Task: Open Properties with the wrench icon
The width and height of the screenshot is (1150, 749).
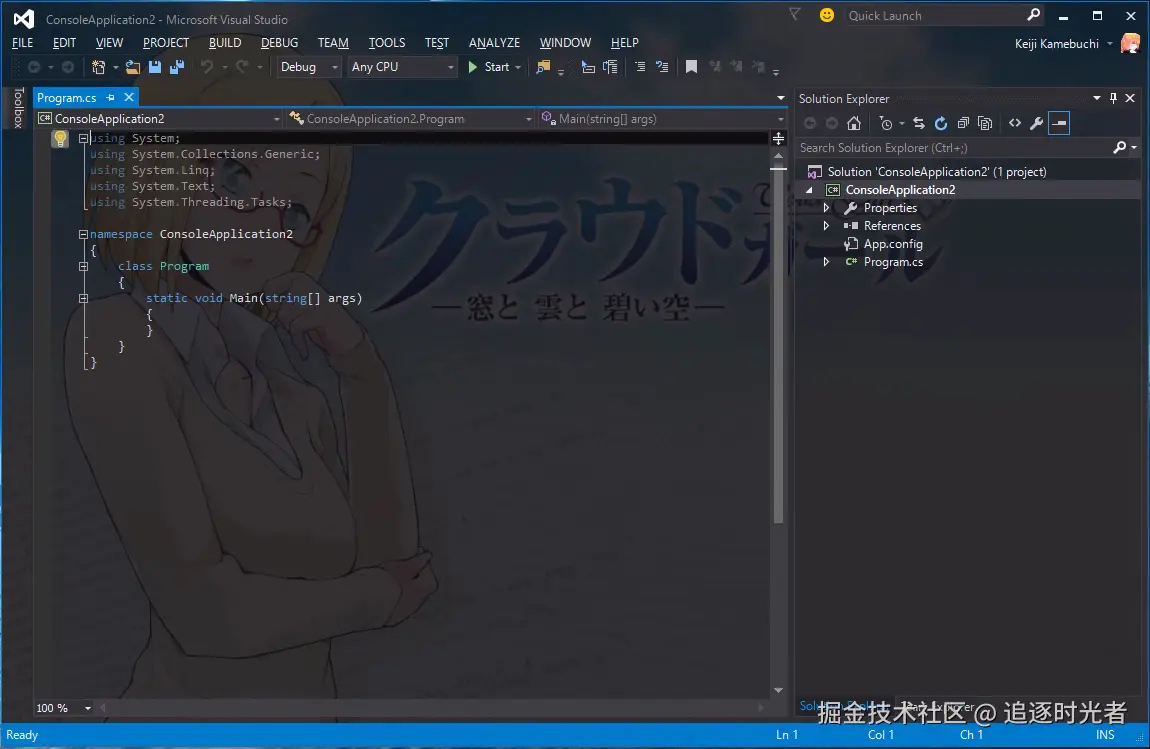Action: pos(1036,123)
